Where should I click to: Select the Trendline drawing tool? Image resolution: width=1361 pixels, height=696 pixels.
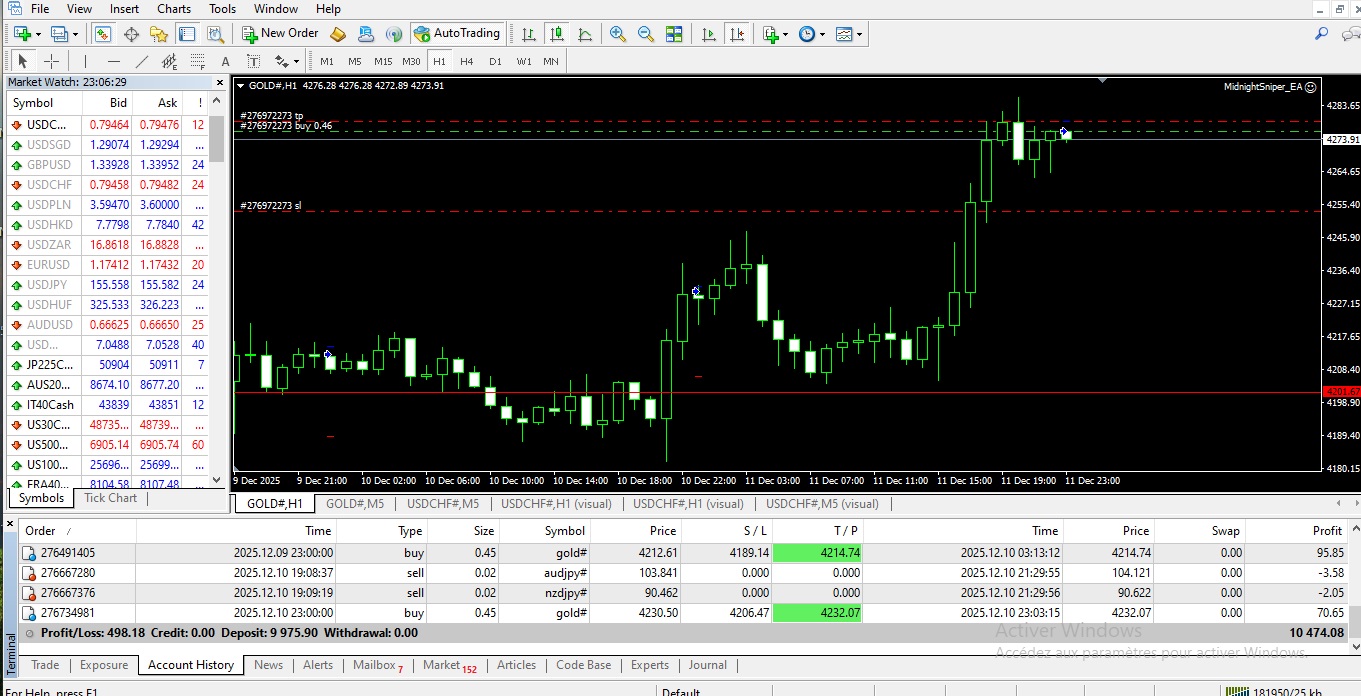142,61
